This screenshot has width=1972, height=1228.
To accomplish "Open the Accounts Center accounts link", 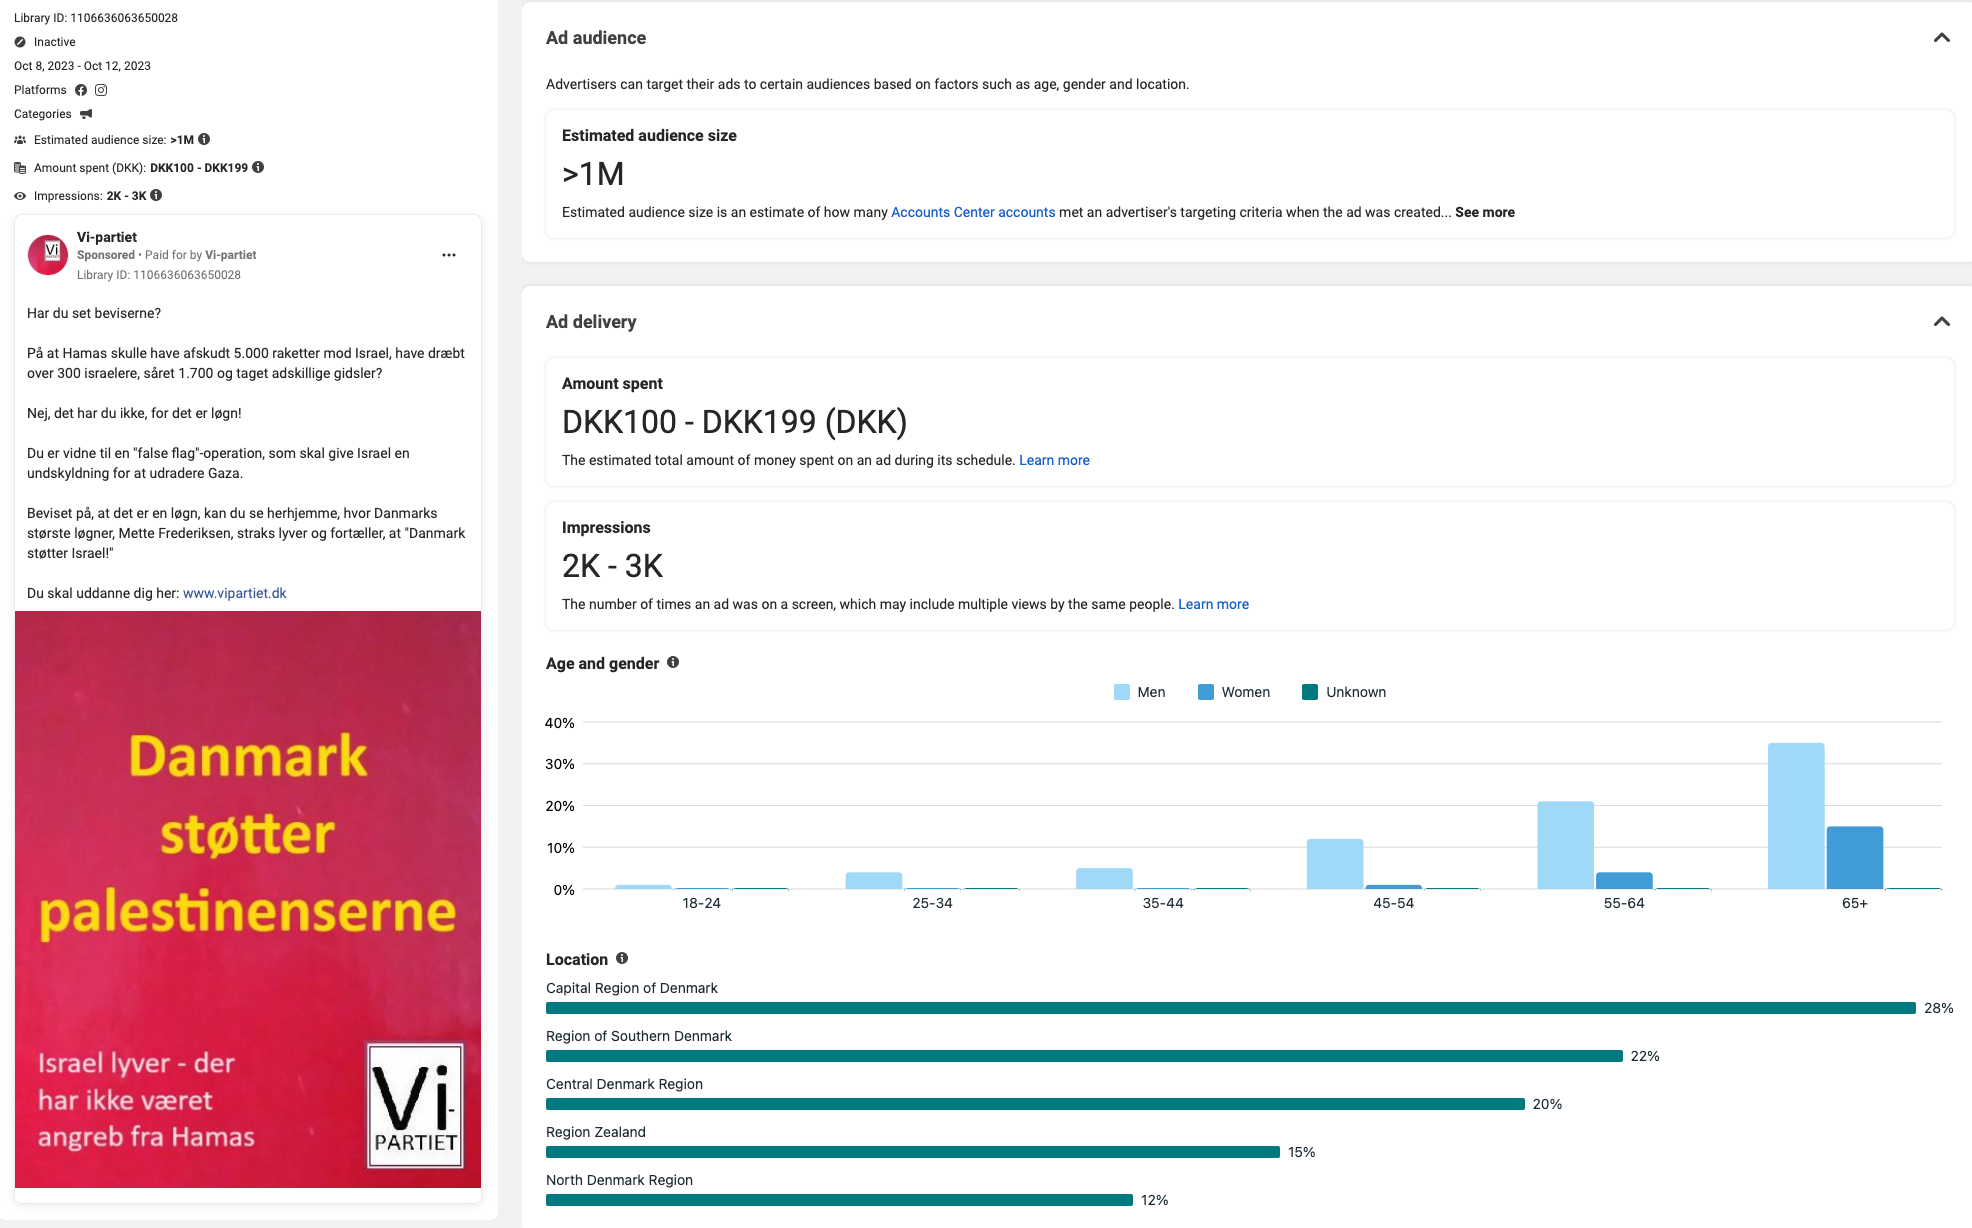I will pos(972,212).
